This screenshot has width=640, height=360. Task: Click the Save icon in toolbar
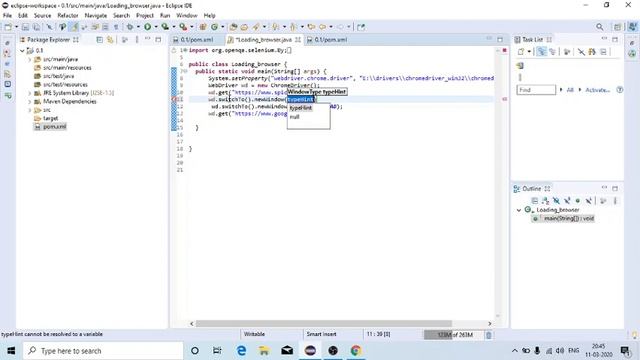[25, 27]
